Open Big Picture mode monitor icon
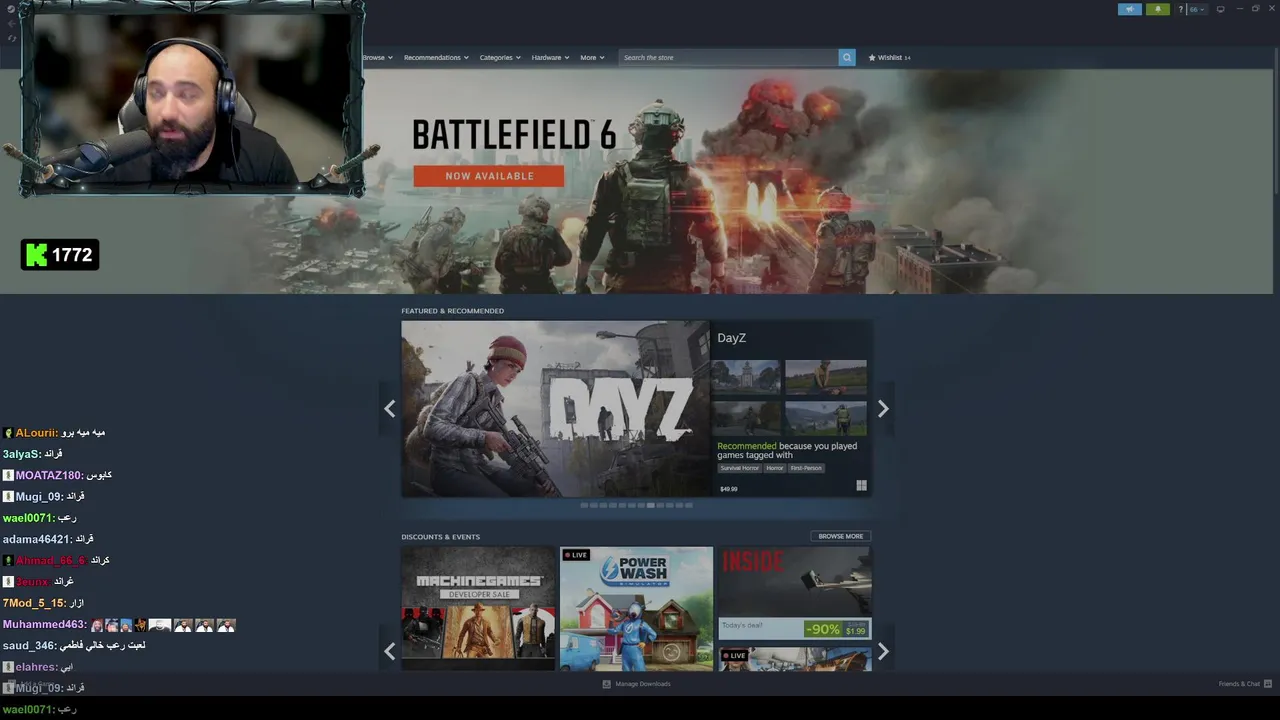Viewport: 1280px width, 720px height. click(1220, 9)
